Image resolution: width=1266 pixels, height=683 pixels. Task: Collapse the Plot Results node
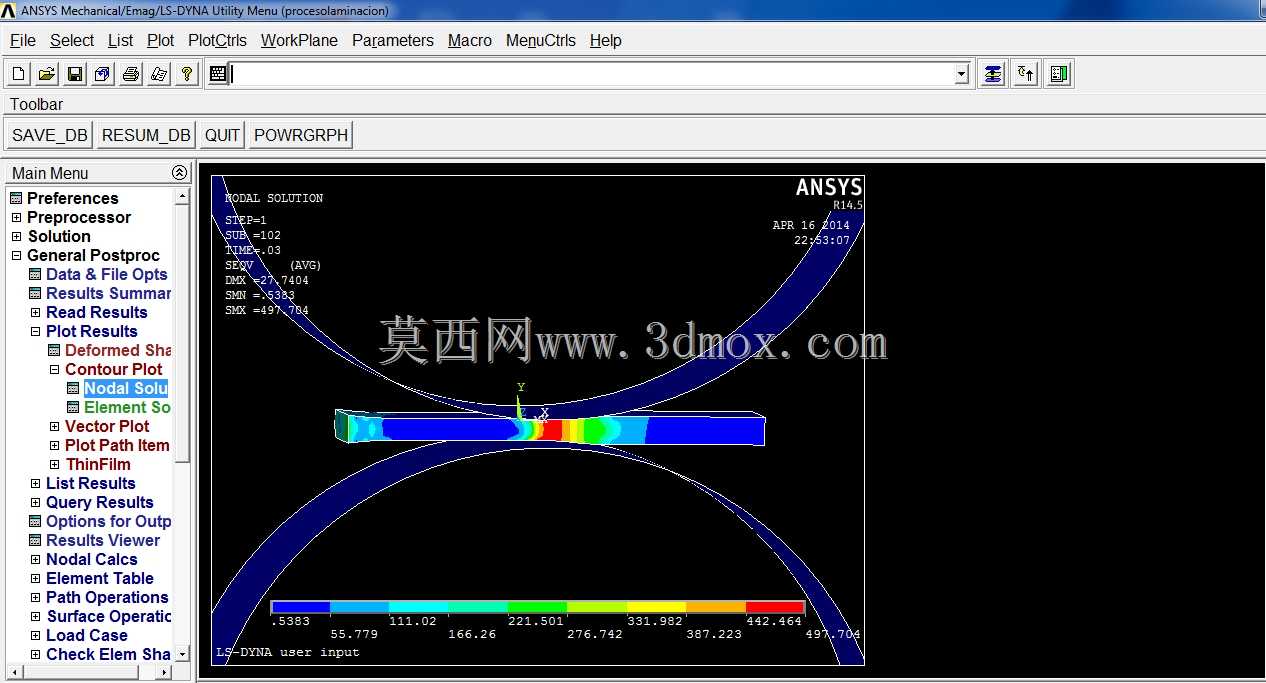(35, 331)
